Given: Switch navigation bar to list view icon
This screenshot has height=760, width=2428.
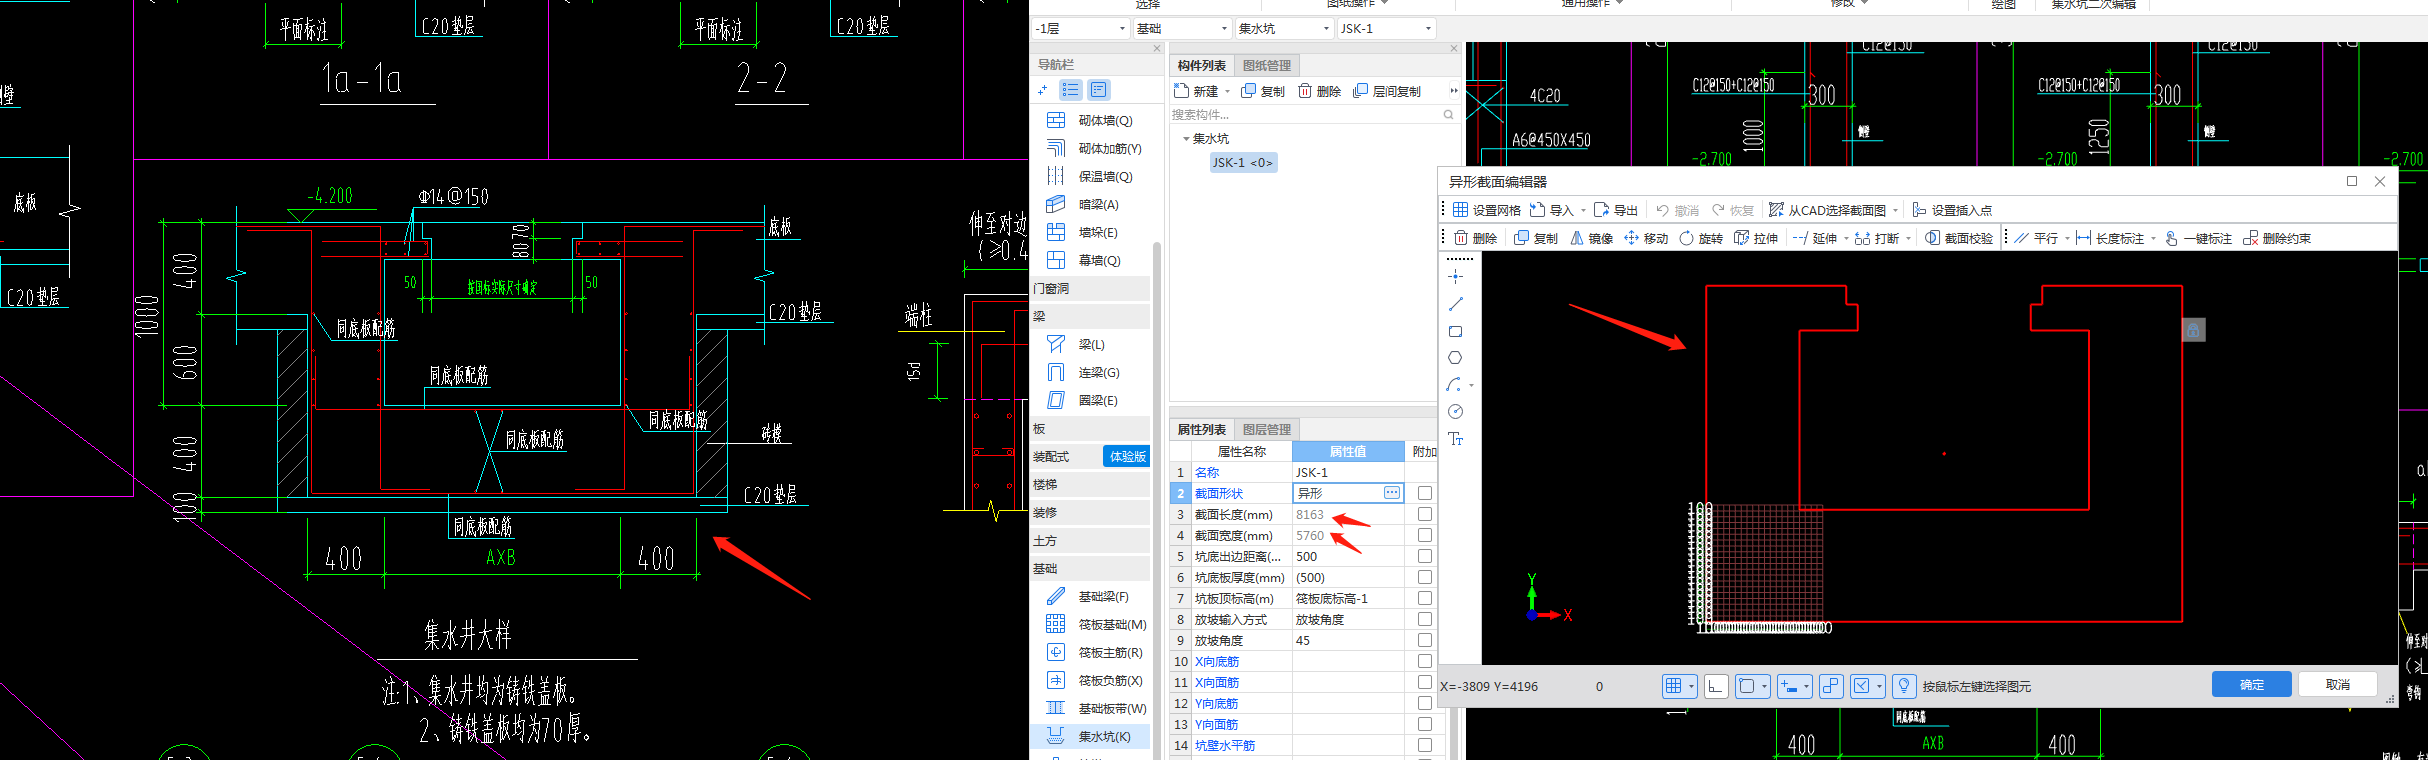Looking at the screenshot, I should point(1070,90).
